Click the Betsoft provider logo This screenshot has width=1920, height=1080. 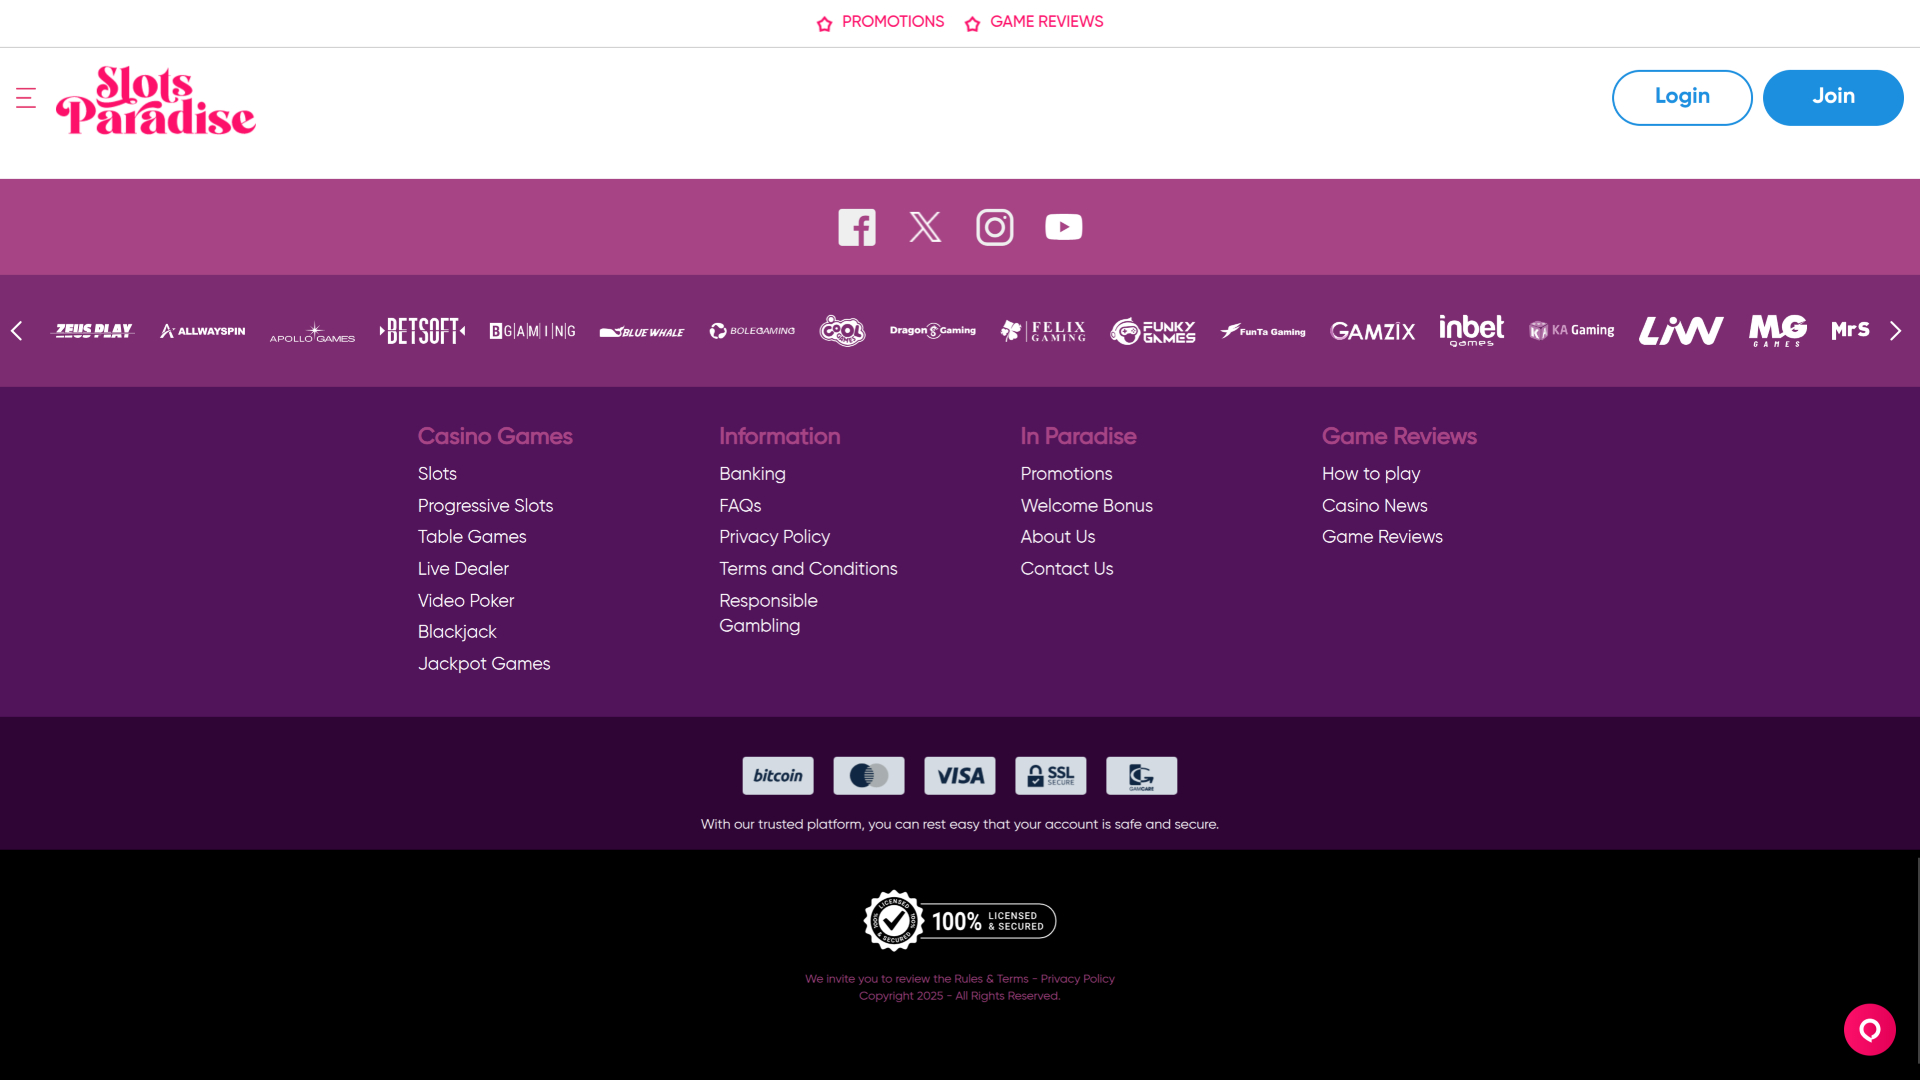pyautogui.click(x=422, y=331)
